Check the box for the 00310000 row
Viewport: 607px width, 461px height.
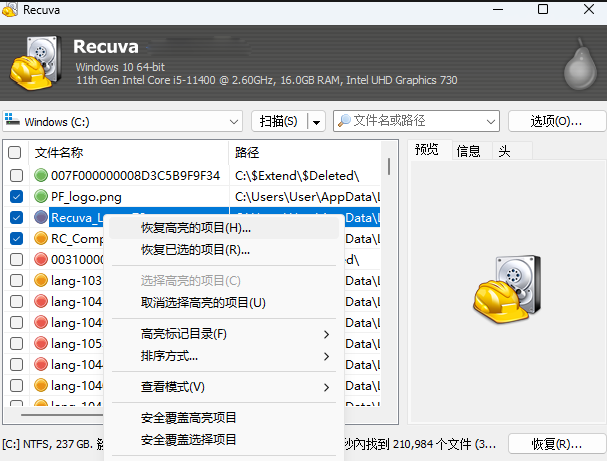(x=16, y=259)
